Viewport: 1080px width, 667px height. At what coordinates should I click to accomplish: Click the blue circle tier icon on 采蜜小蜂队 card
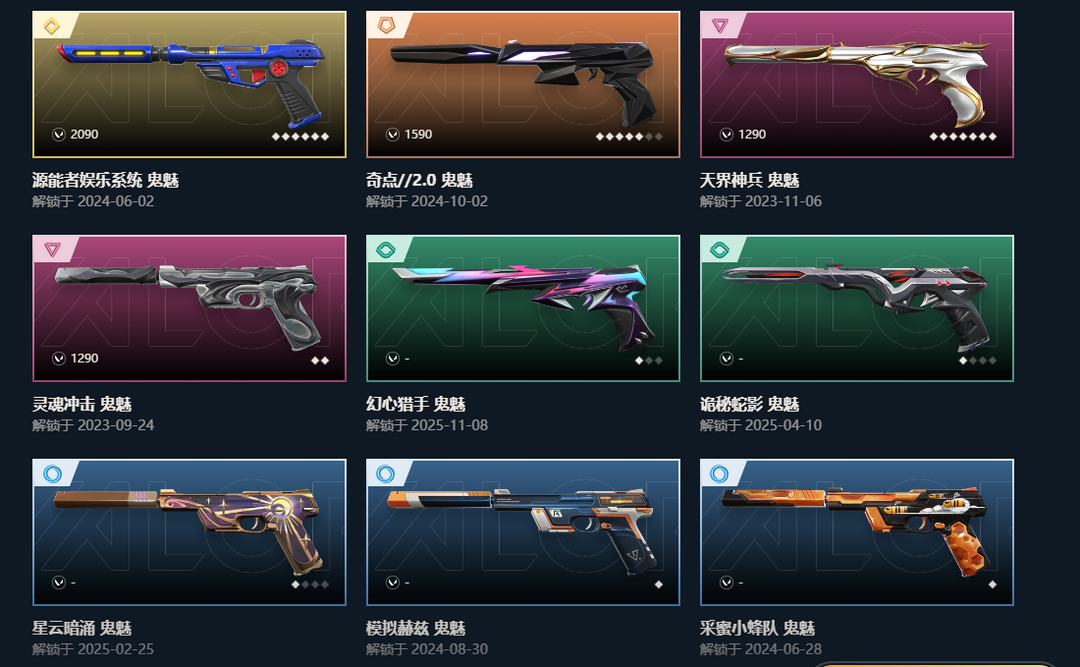pos(720,473)
